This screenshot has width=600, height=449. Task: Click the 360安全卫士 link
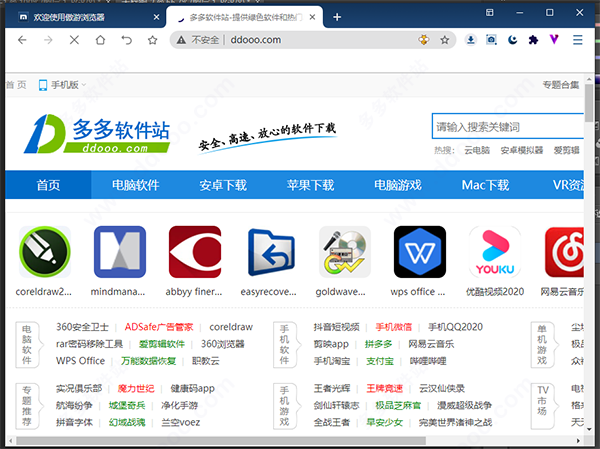(82, 327)
